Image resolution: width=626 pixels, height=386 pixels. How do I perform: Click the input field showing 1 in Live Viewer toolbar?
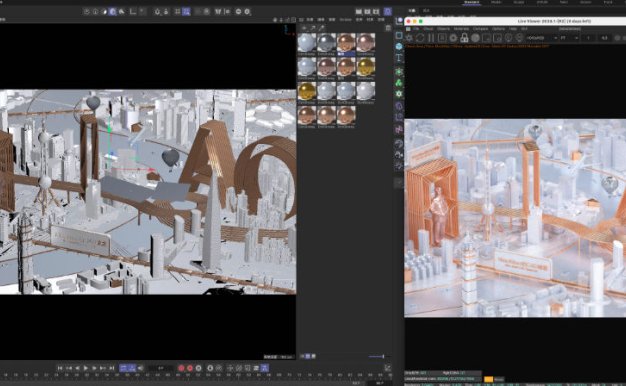coord(588,38)
